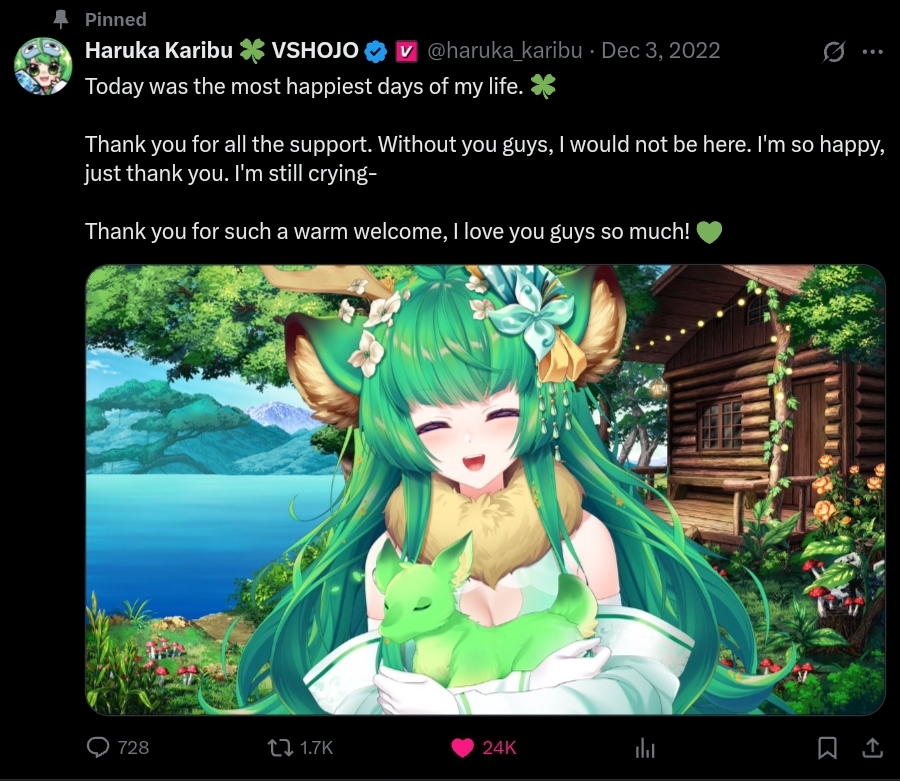The width and height of the screenshot is (900, 781).
Task: Click the Pinned pushpin icon
Action: (60, 20)
